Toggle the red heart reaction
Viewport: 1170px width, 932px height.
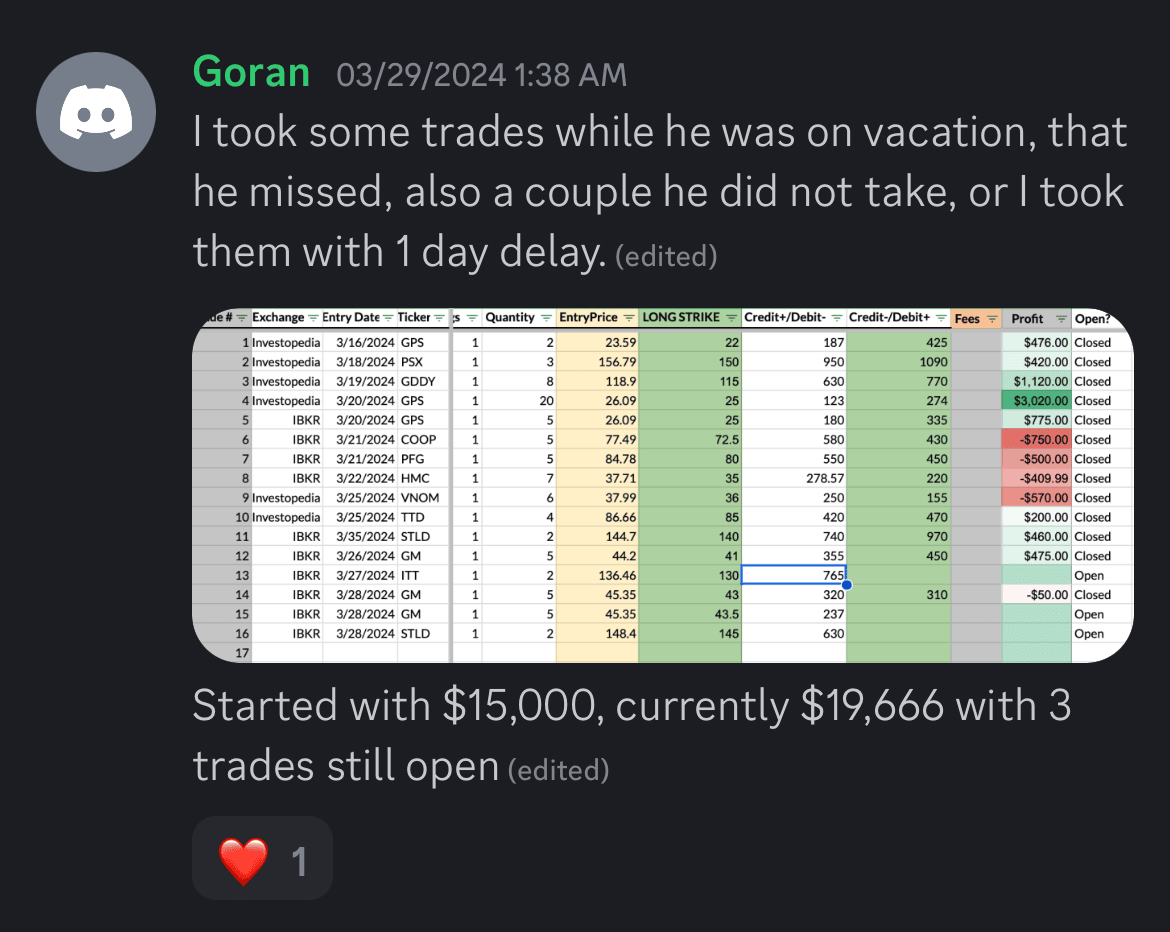click(x=262, y=860)
